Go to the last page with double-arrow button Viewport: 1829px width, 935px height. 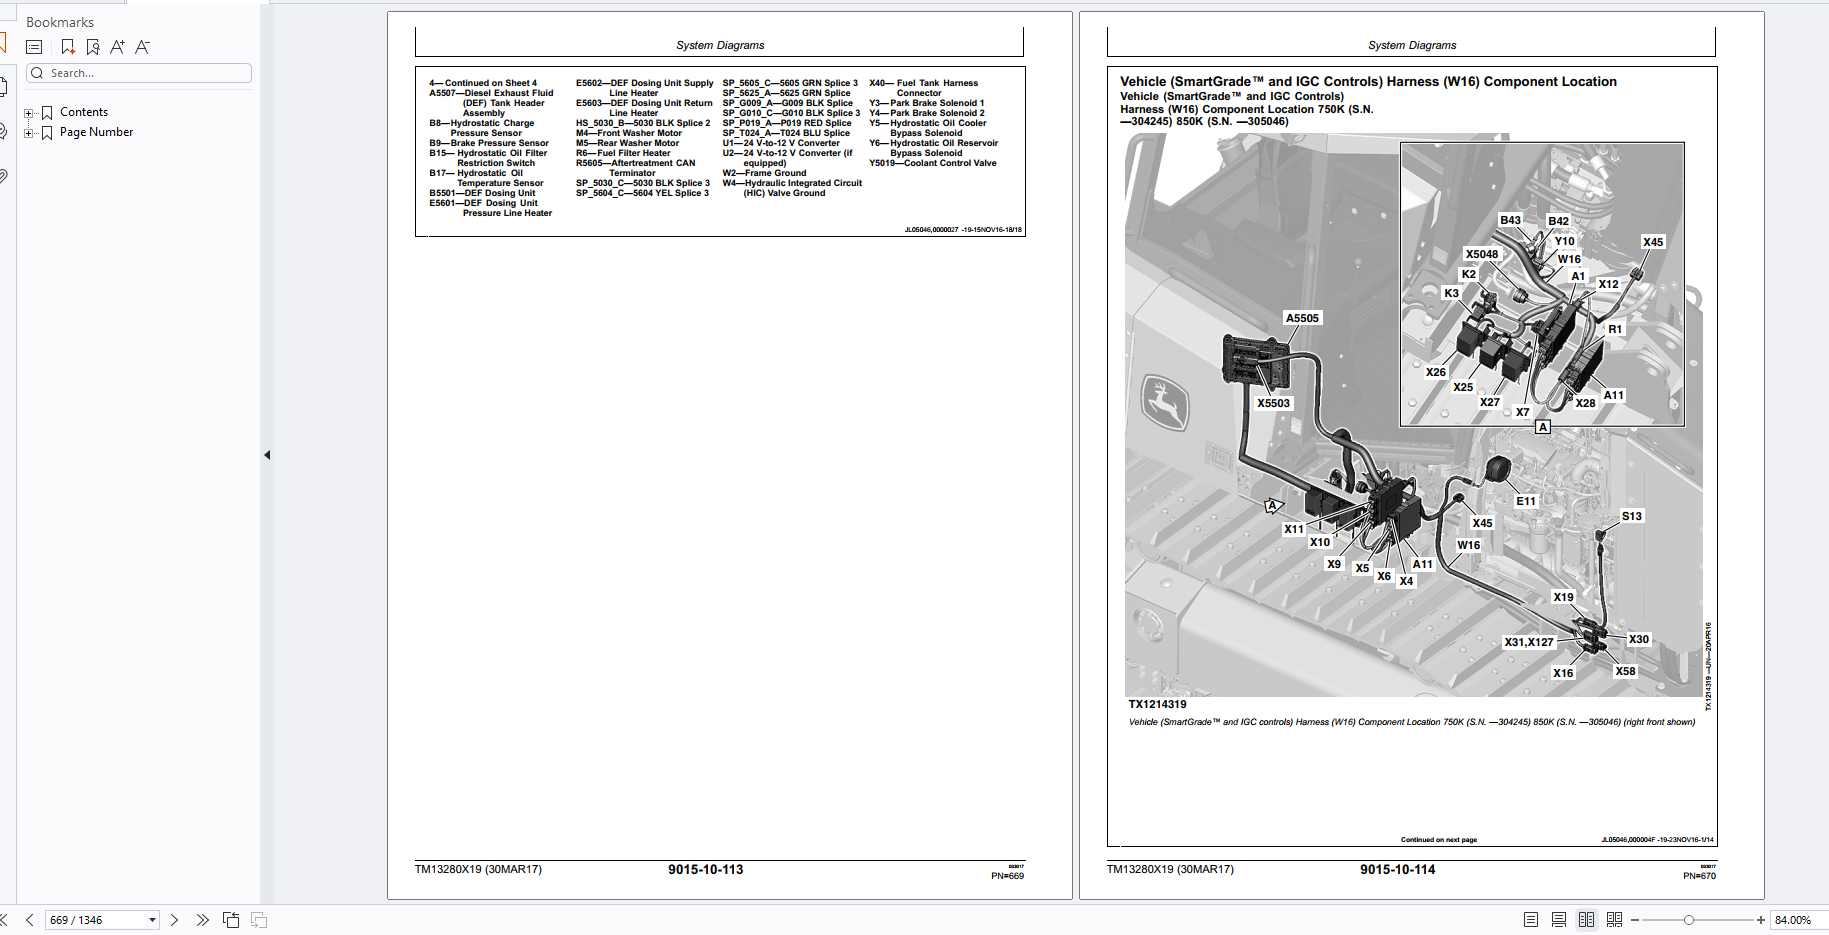203,919
